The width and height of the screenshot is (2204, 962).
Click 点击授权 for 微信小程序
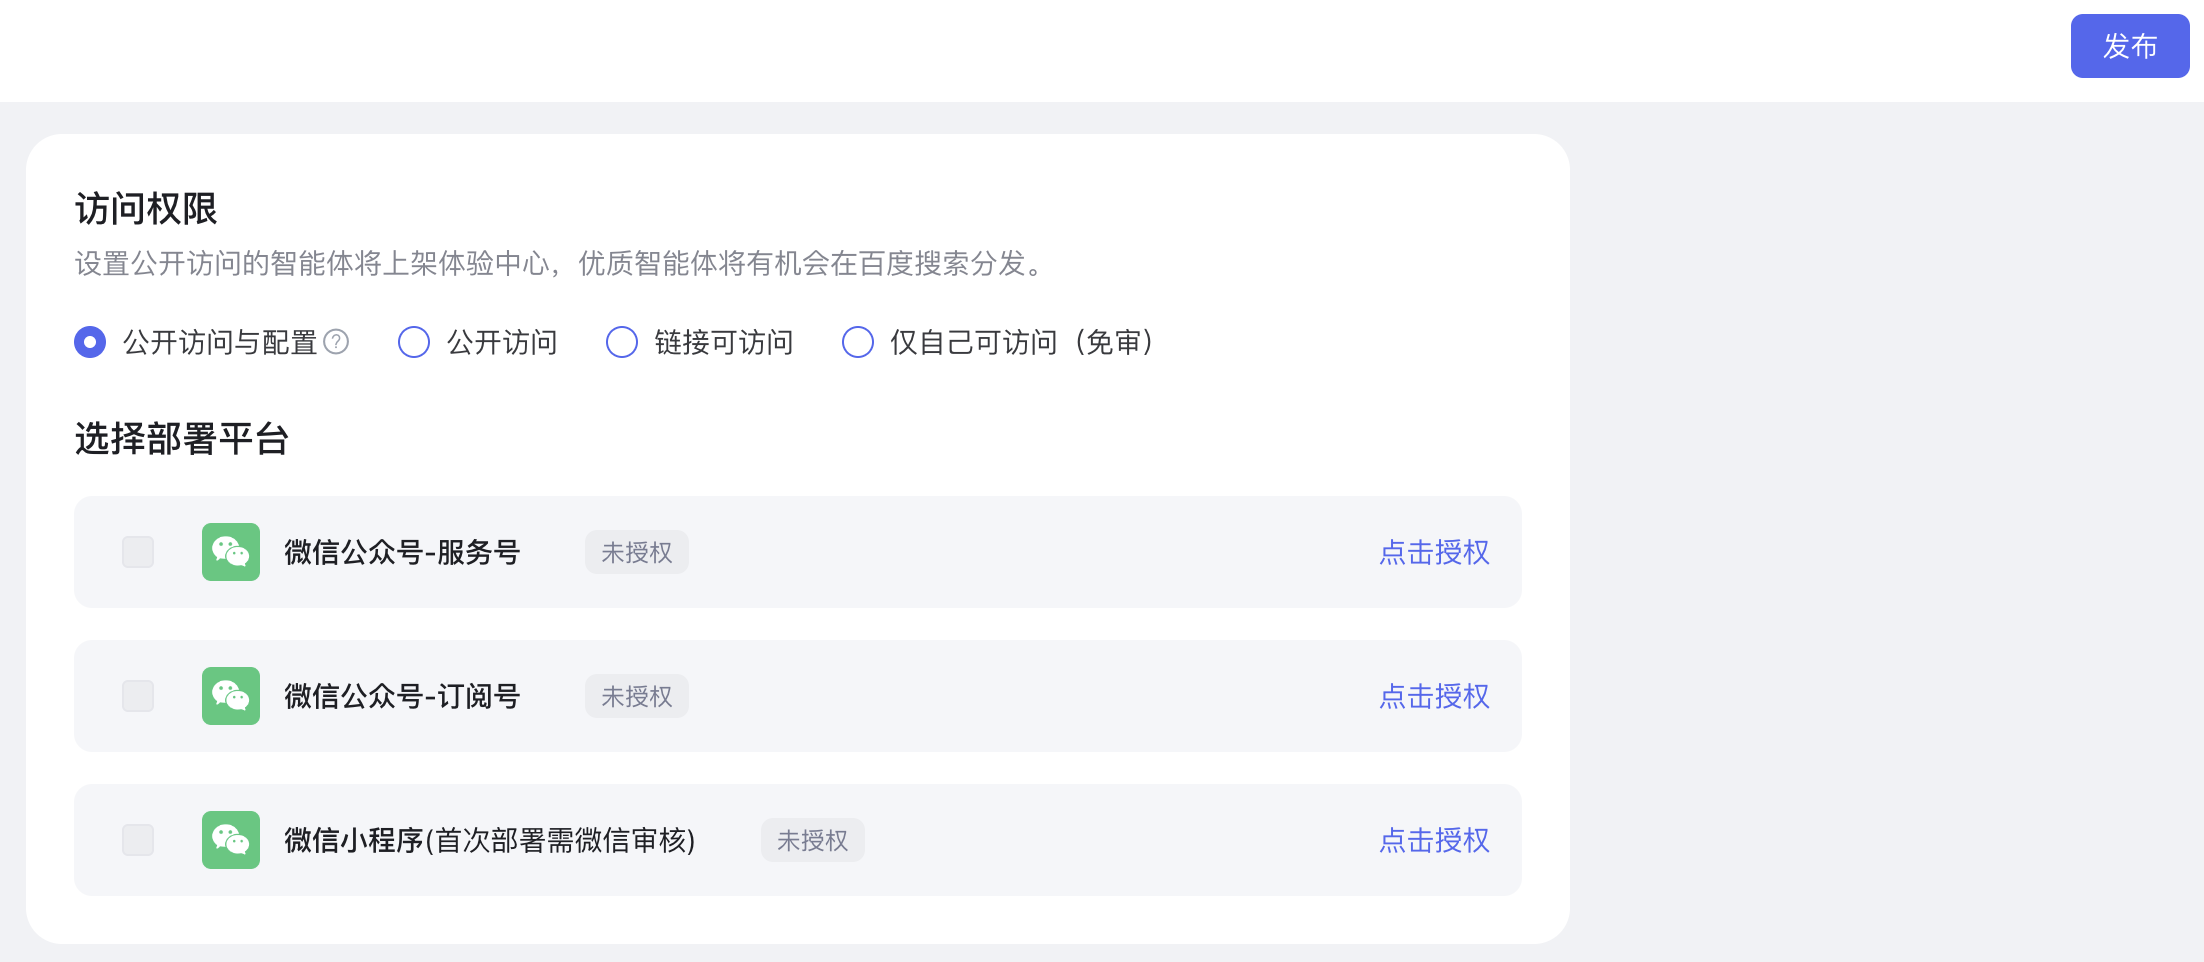1434,840
